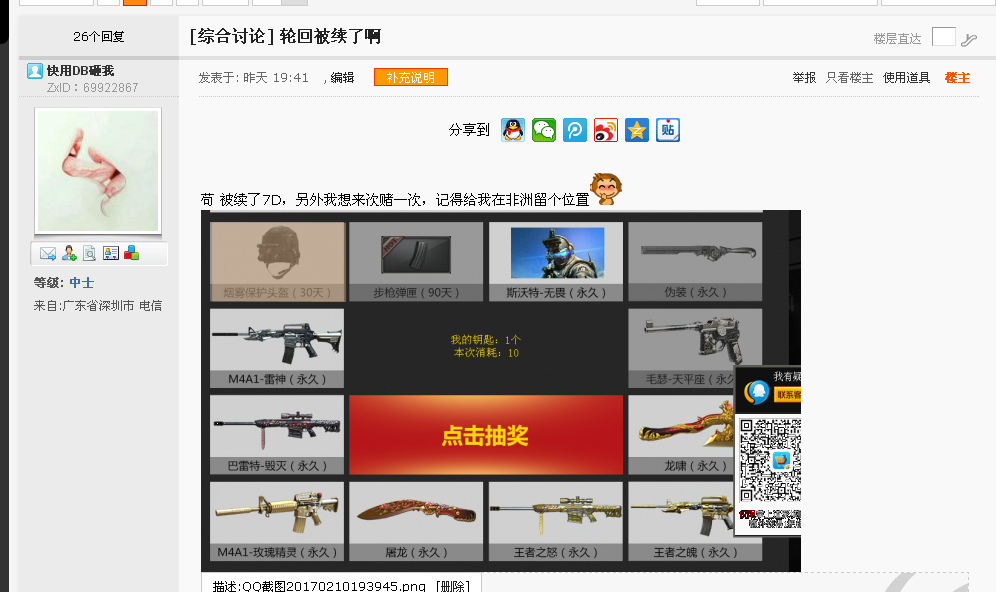Click the jump-to-floor go icon
Image resolution: width=996 pixels, height=592 pixels.
point(969,40)
